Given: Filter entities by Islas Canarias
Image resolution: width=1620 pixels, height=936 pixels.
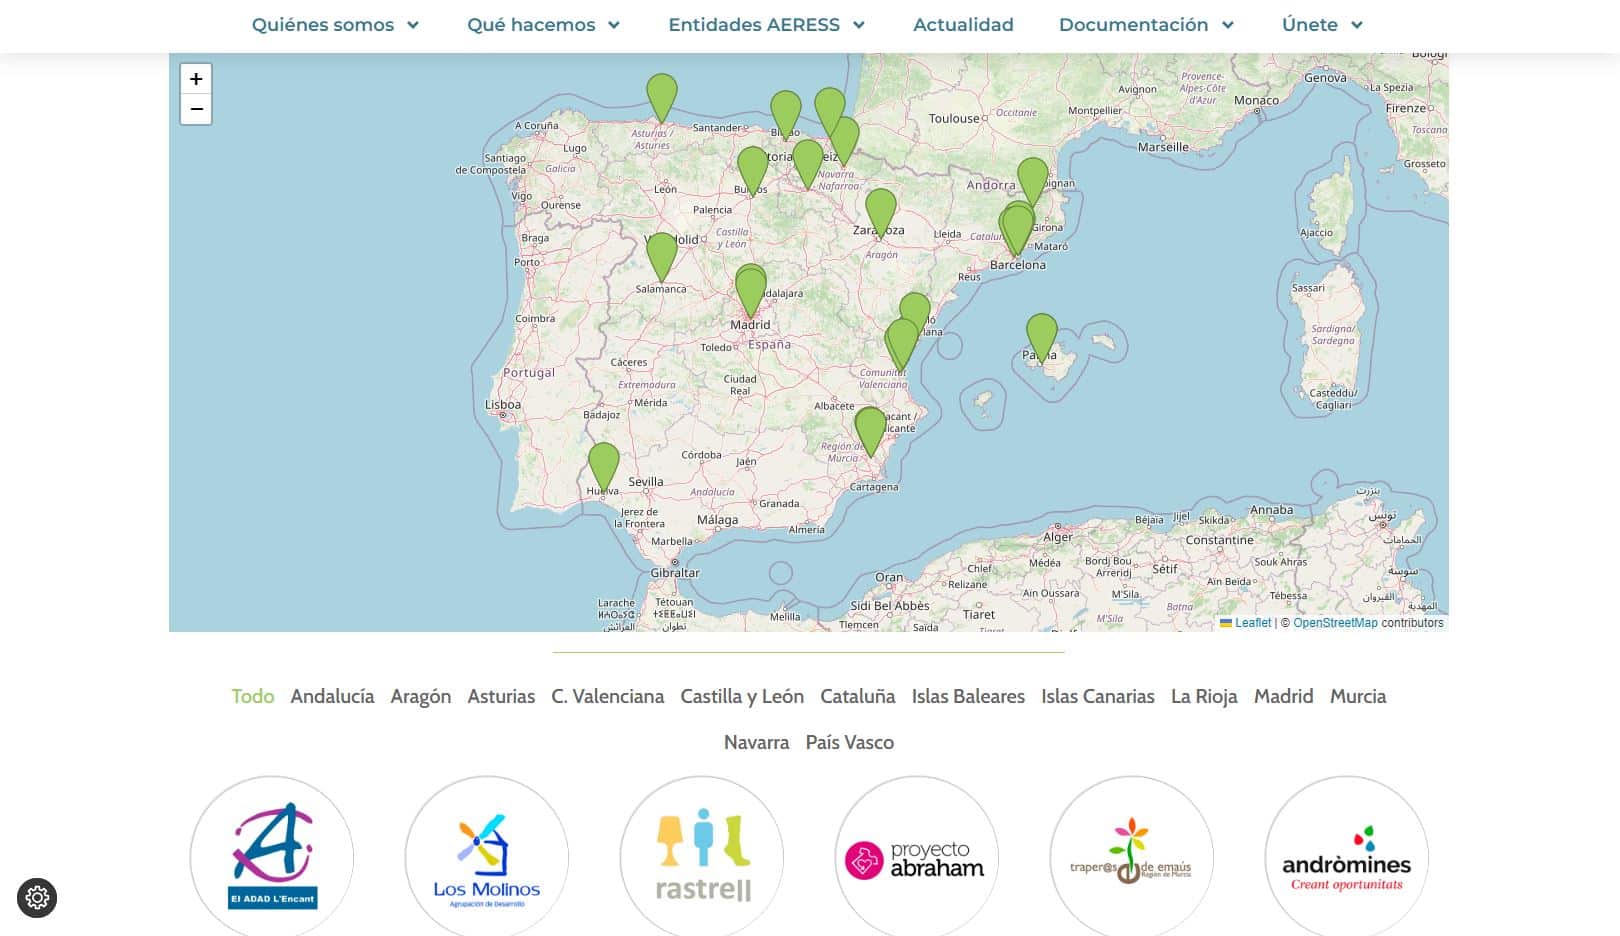Looking at the screenshot, I should (1098, 697).
